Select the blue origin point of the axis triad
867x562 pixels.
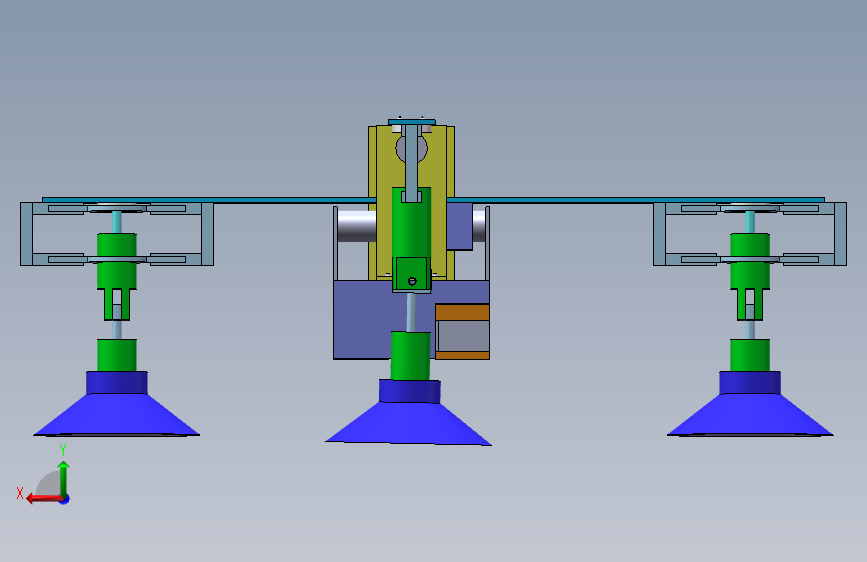(65, 499)
